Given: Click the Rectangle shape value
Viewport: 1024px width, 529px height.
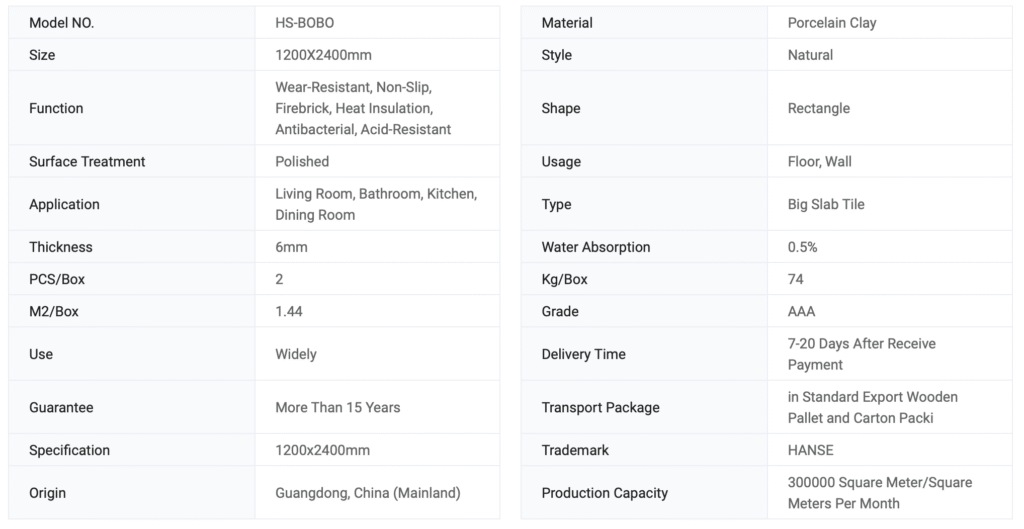Looking at the screenshot, I should coord(819,108).
